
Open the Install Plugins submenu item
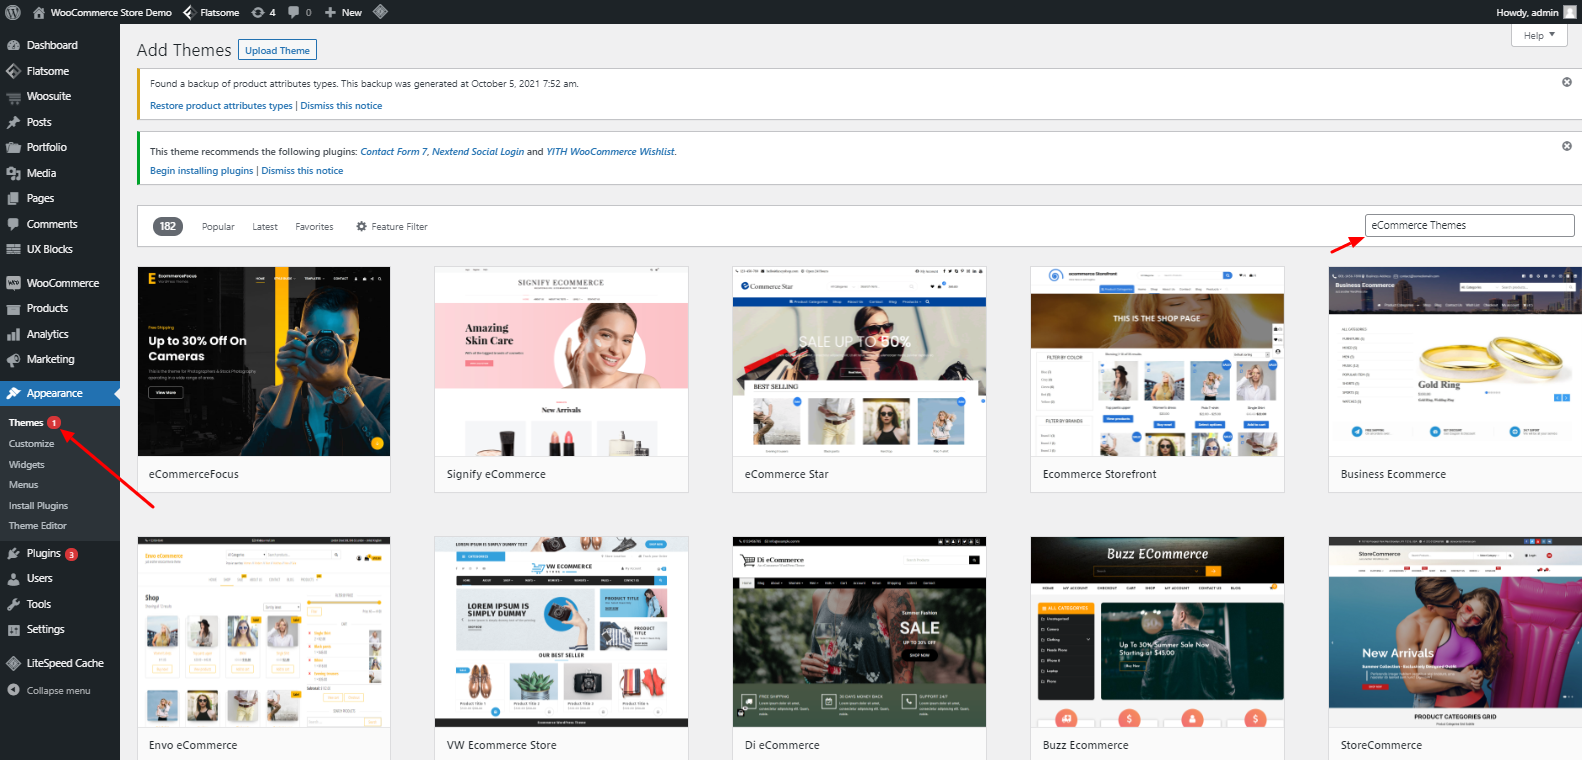tap(38, 506)
